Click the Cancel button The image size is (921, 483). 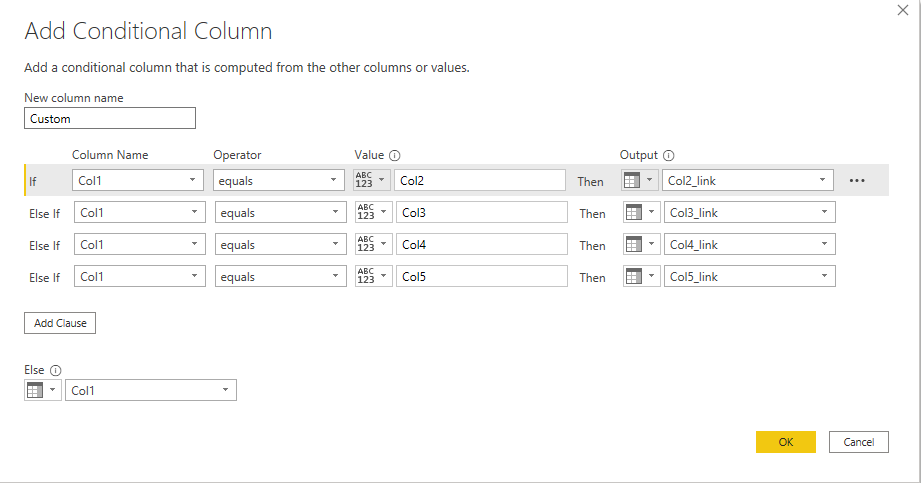click(859, 442)
